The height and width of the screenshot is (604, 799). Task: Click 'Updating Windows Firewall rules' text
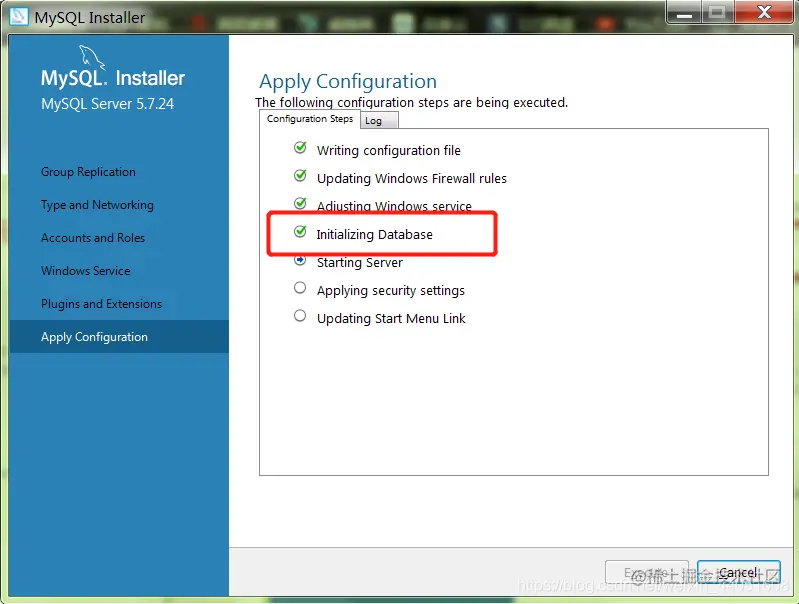click(412, 179)
